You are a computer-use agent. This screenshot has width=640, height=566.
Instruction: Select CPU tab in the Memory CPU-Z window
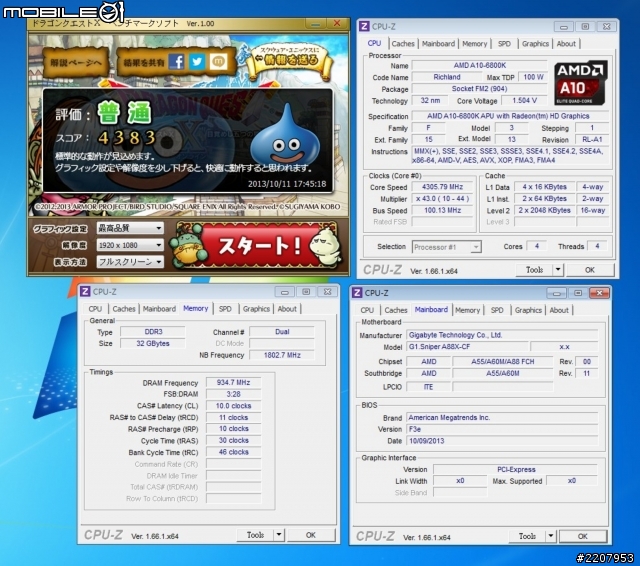(x=95, y=309)
